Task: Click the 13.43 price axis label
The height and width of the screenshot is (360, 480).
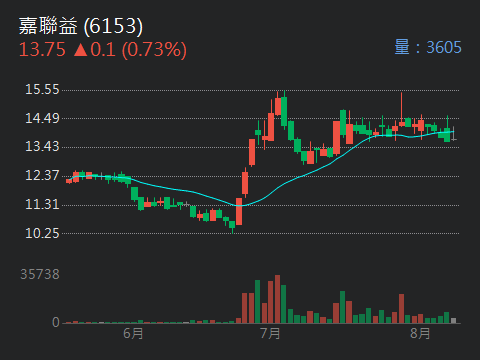Action: point(42,146)
